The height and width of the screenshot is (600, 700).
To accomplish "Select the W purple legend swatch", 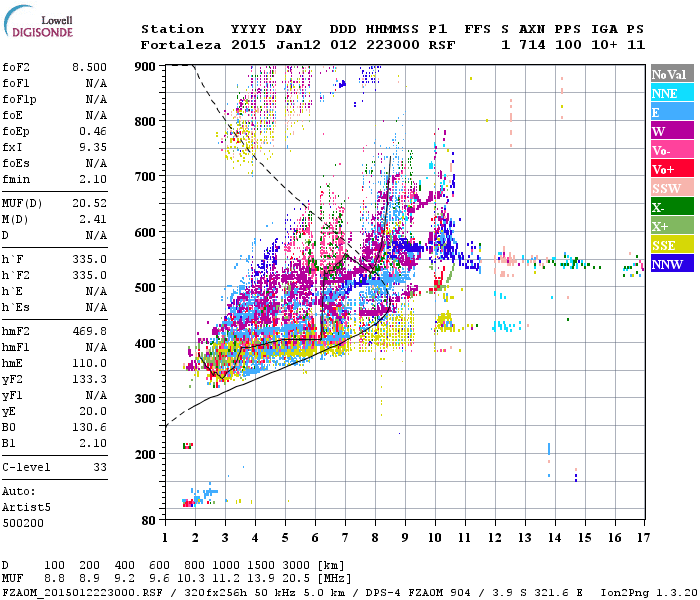I will pos(672,131).
